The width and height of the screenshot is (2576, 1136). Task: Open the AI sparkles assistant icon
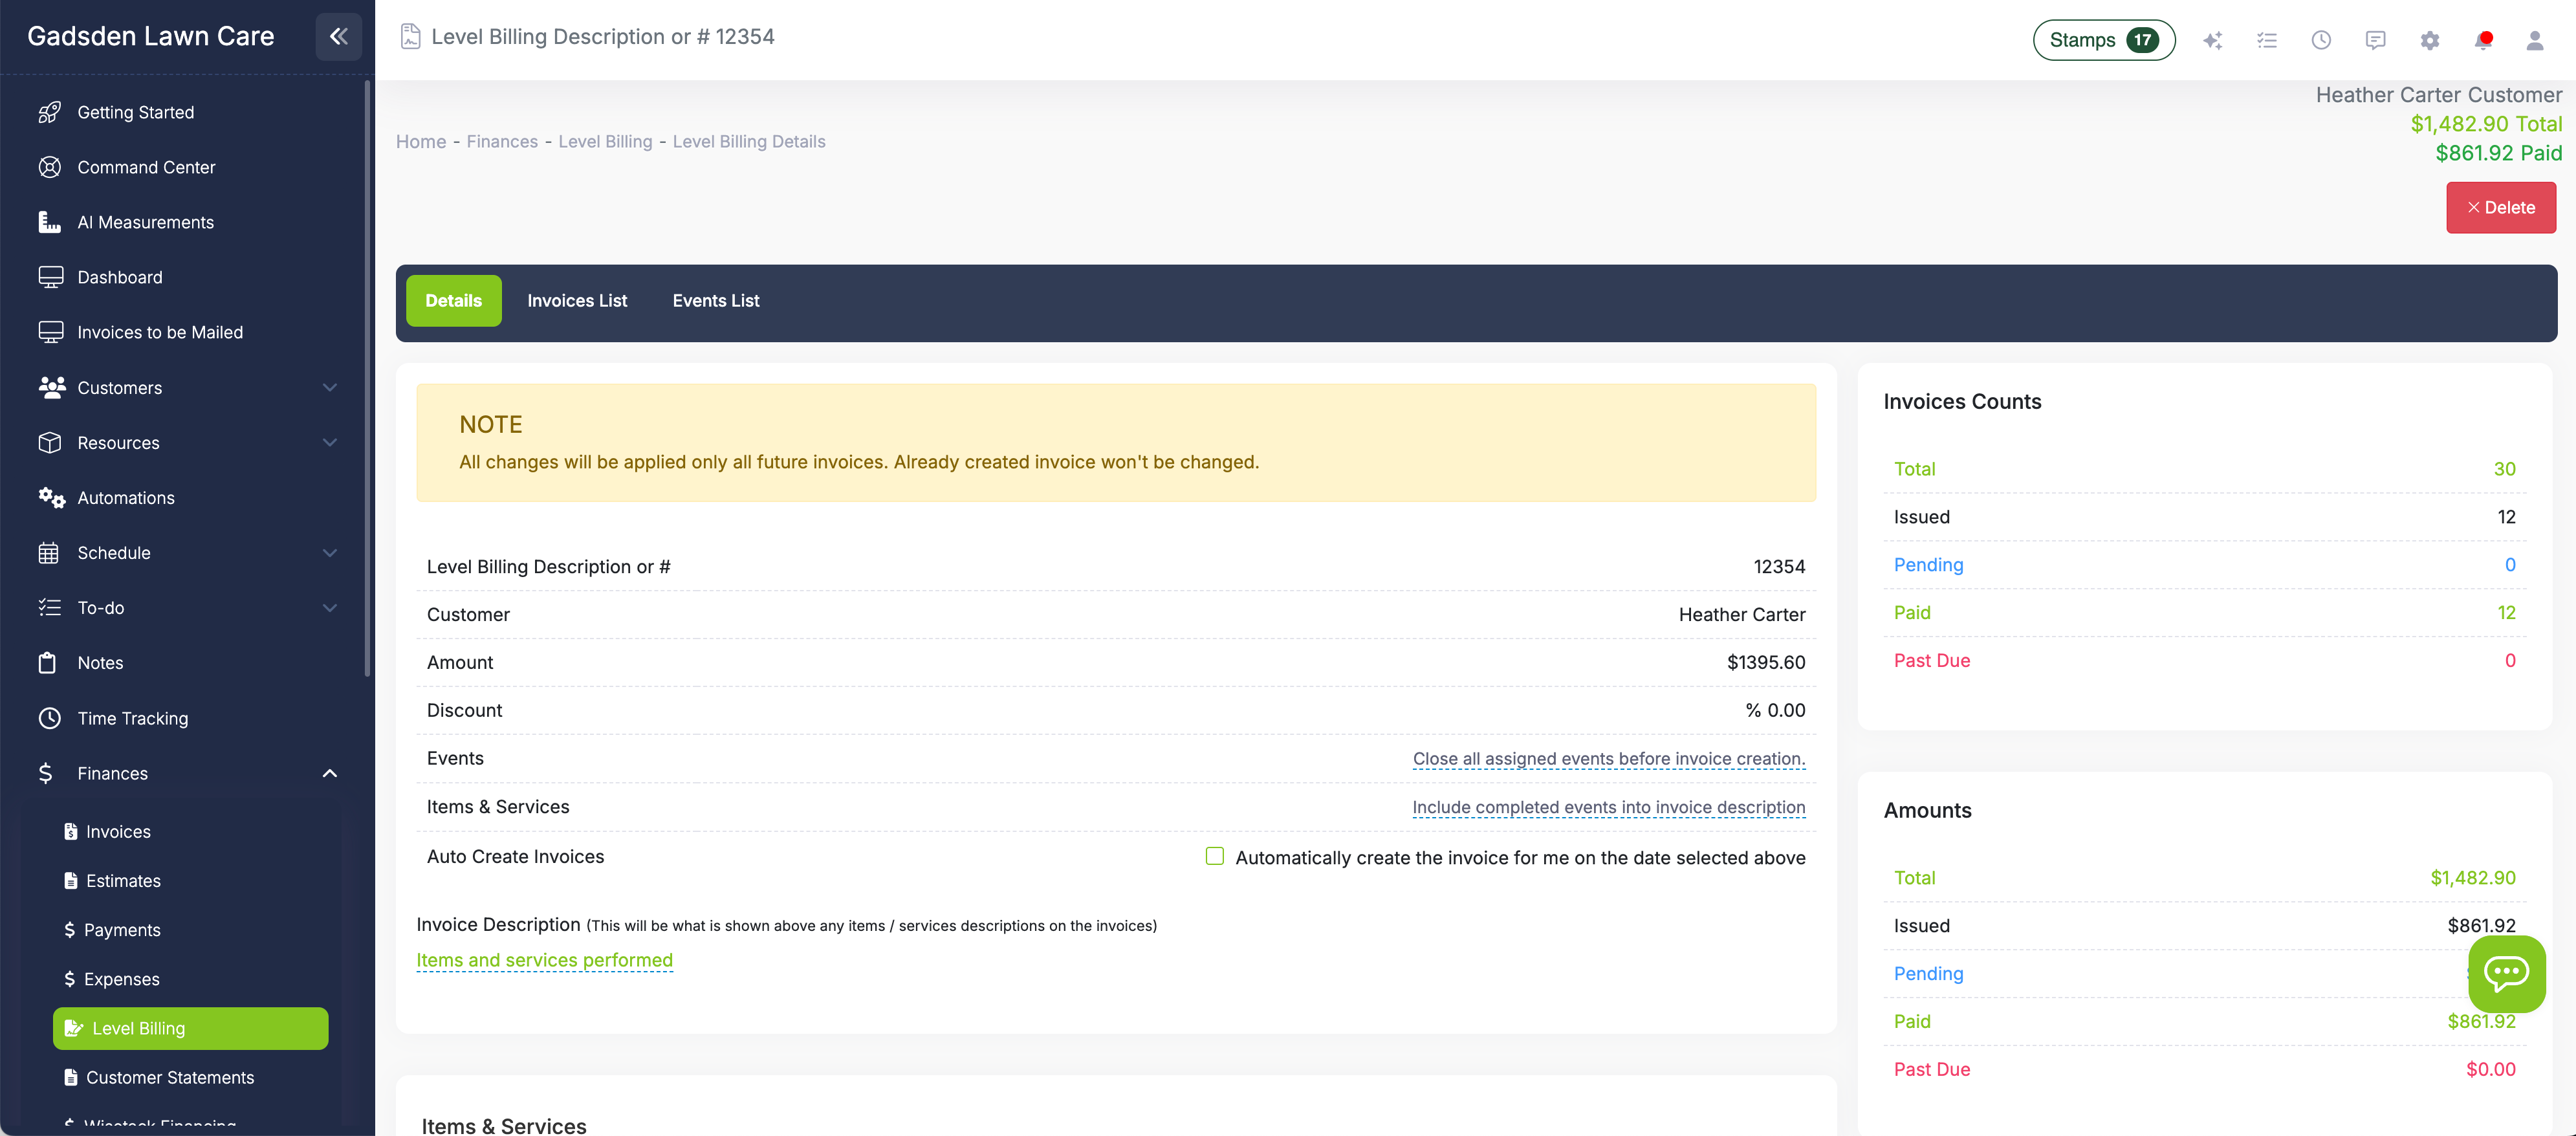click(2213, 40)
